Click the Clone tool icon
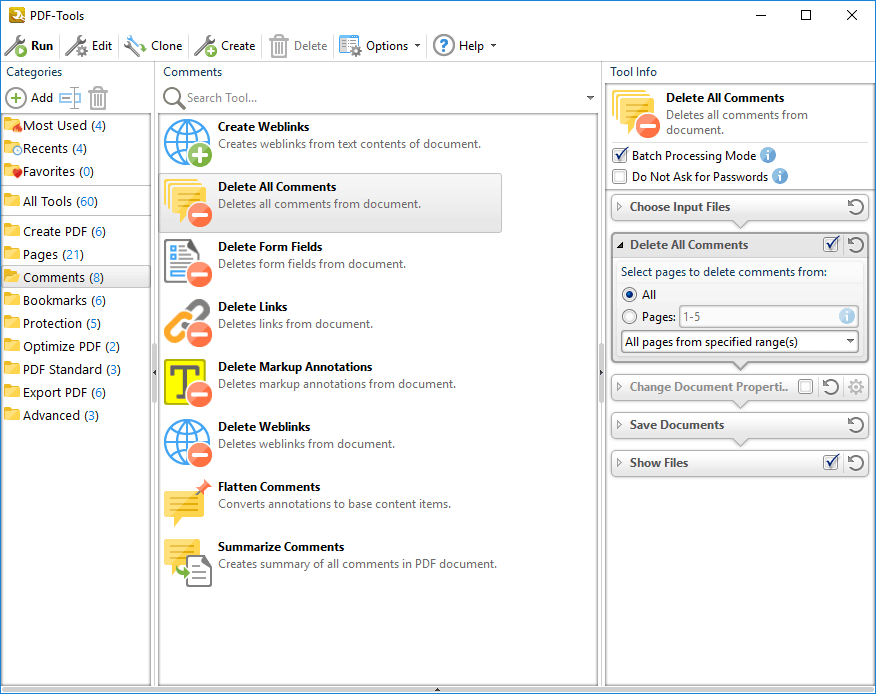Image resolution: width=876 pixels, height=694 pixels. [135, 46]
